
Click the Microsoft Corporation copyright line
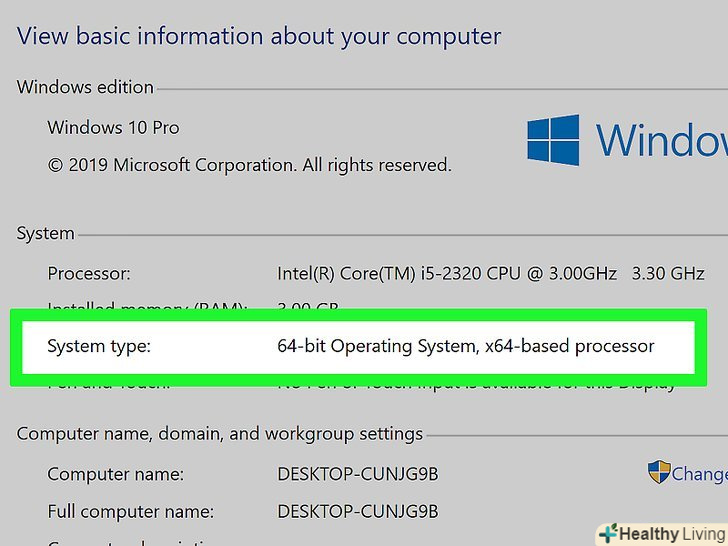click(x=249, y=164)
